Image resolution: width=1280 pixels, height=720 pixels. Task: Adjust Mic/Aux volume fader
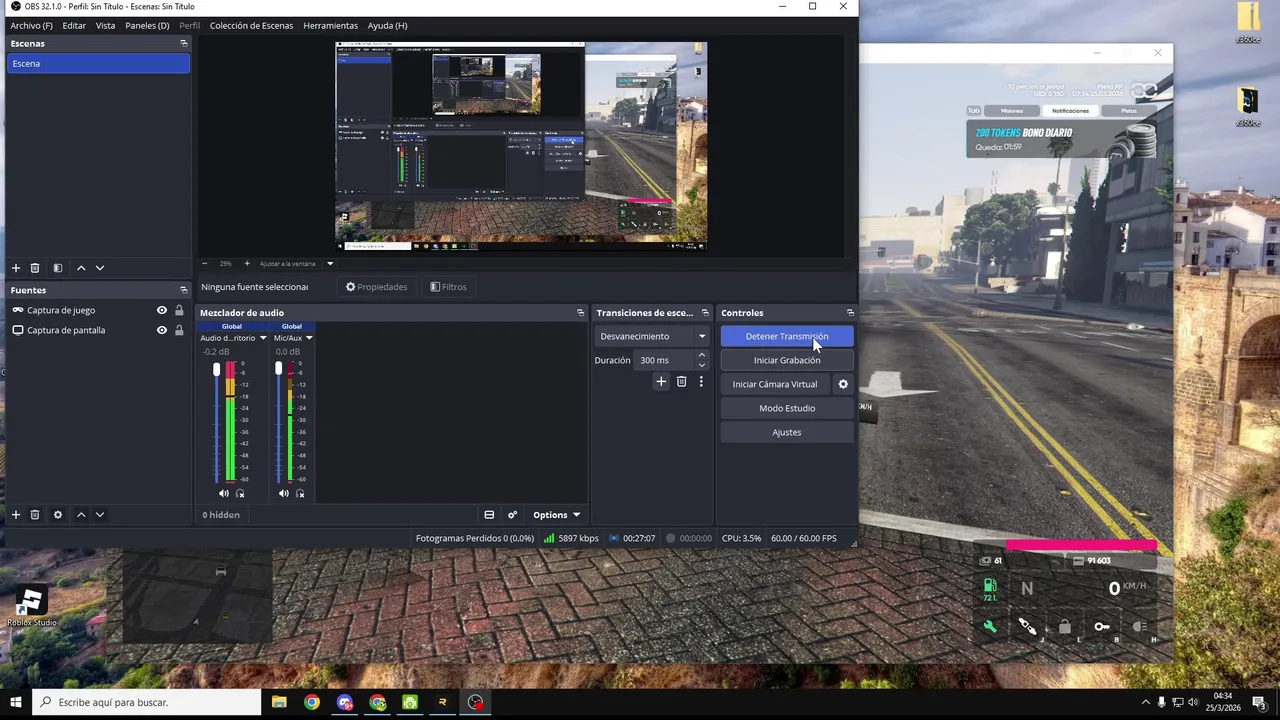pos(278,369)
